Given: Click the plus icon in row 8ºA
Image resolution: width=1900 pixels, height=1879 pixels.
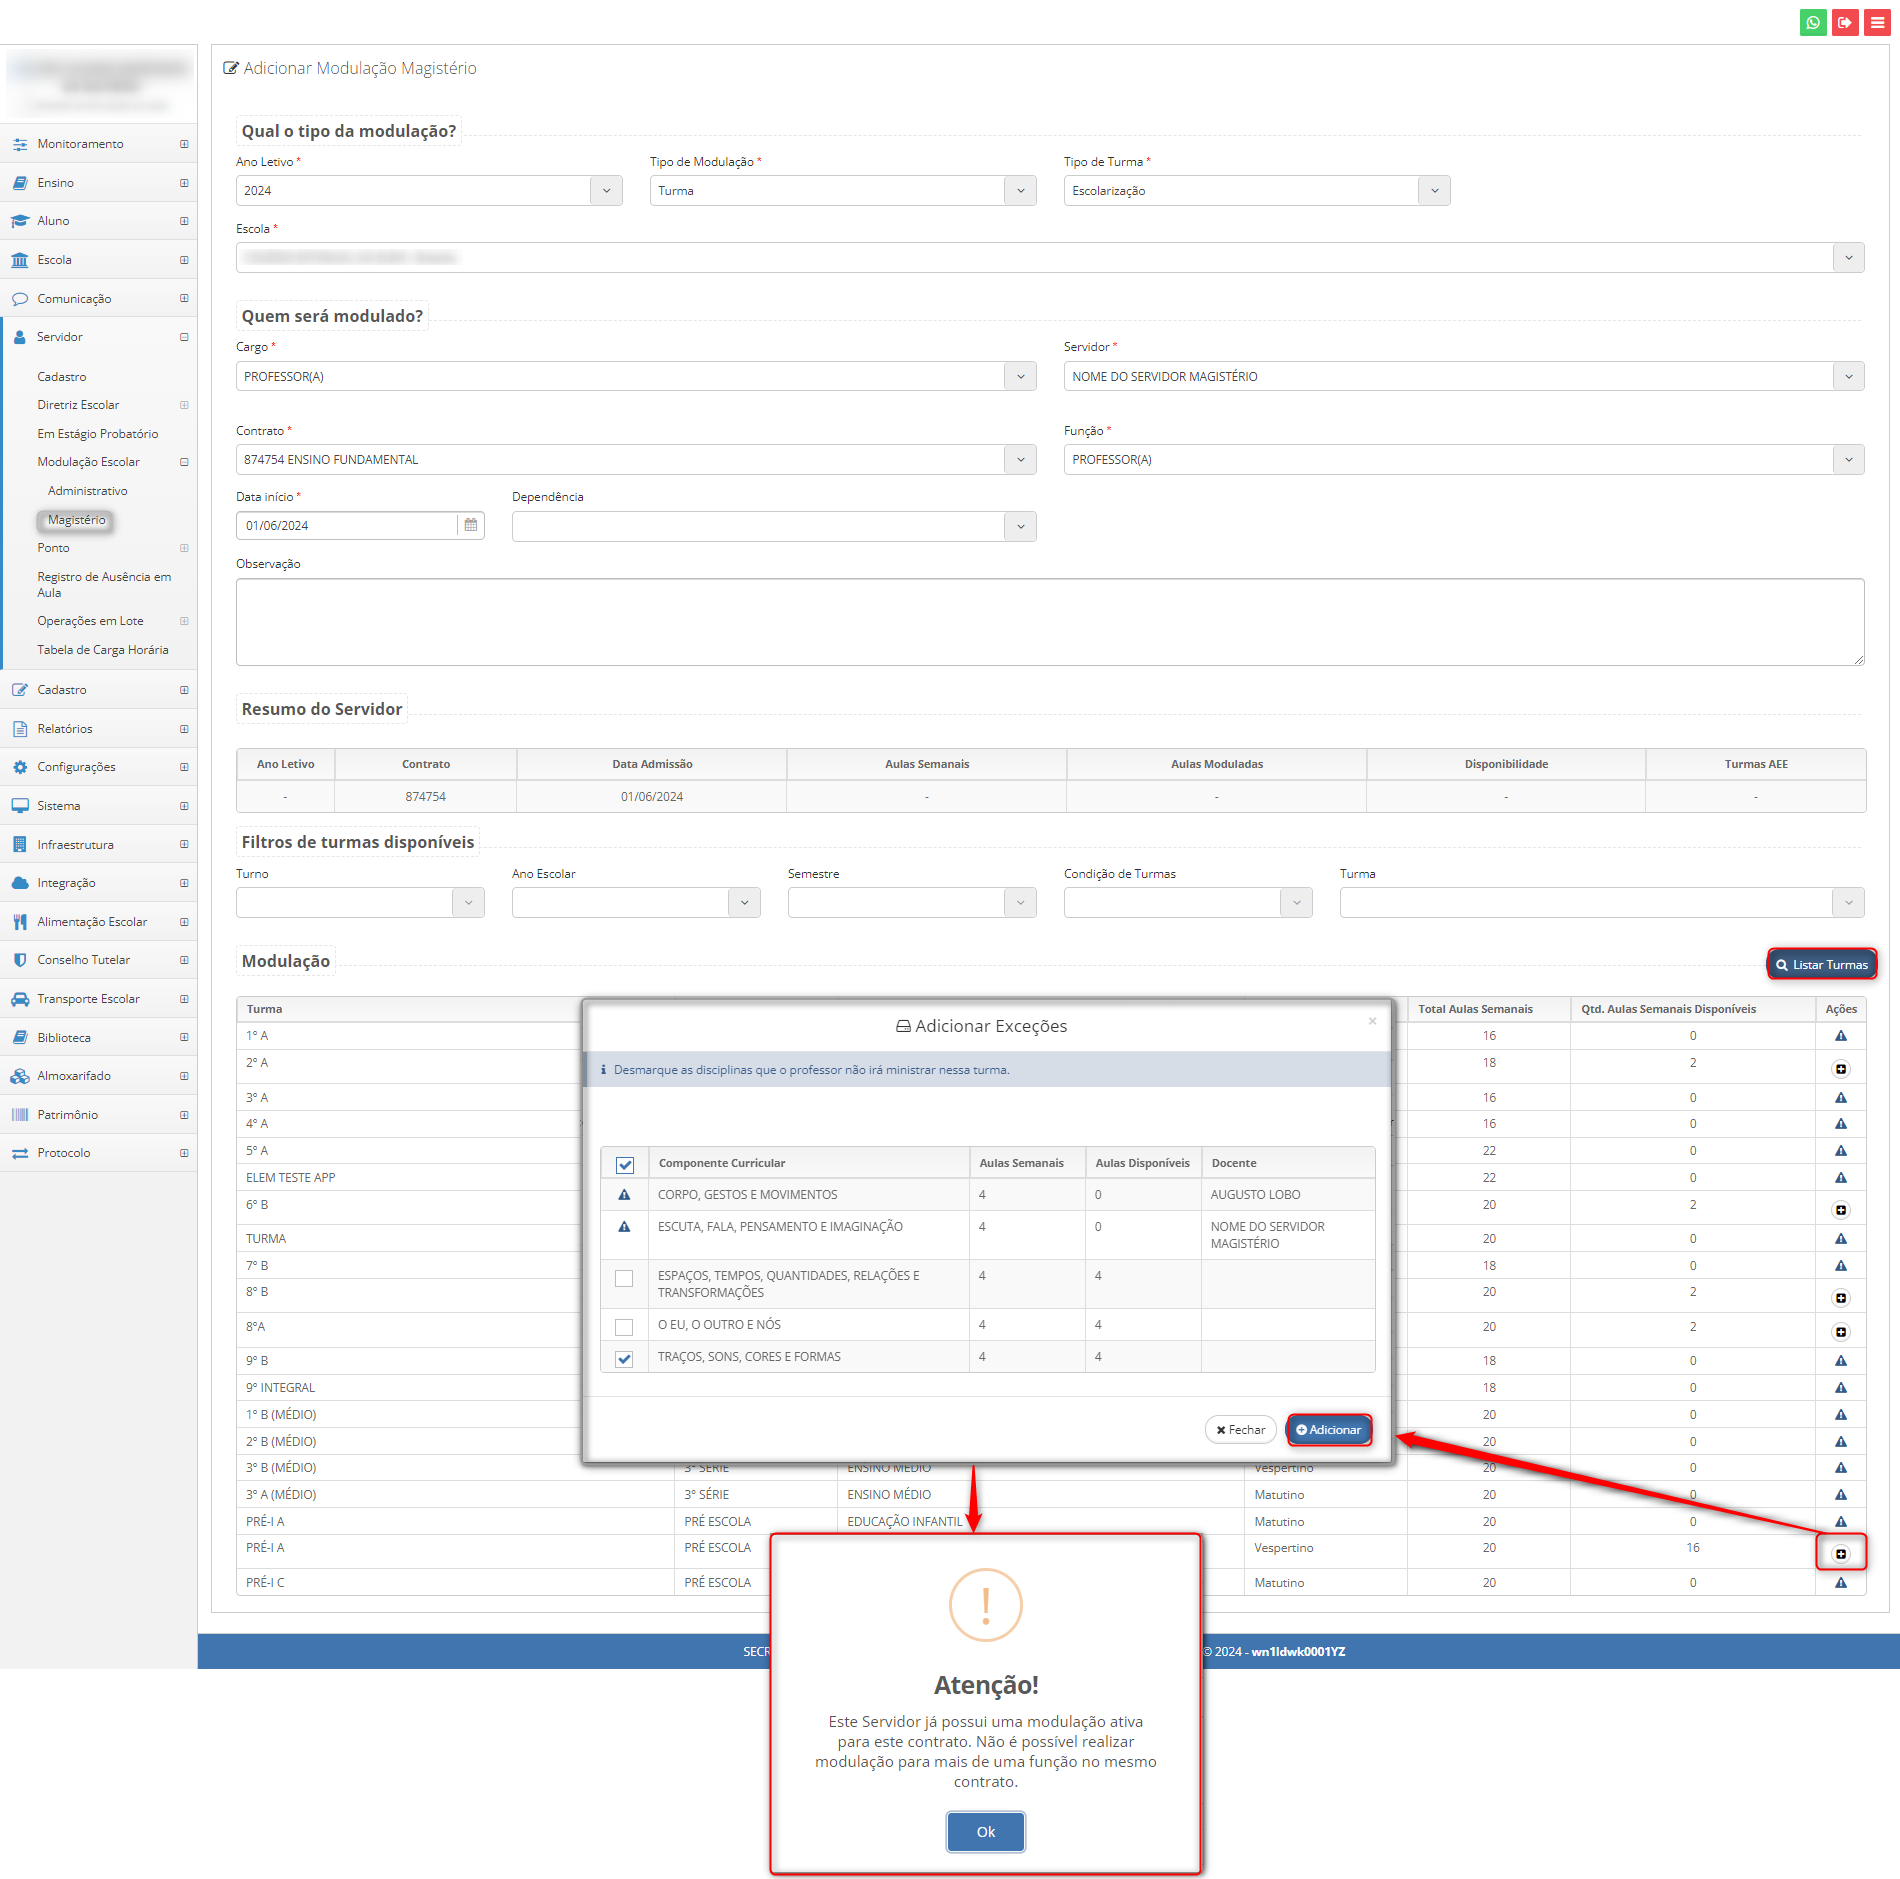Looking at the screenshot, I should 1840,1332.
